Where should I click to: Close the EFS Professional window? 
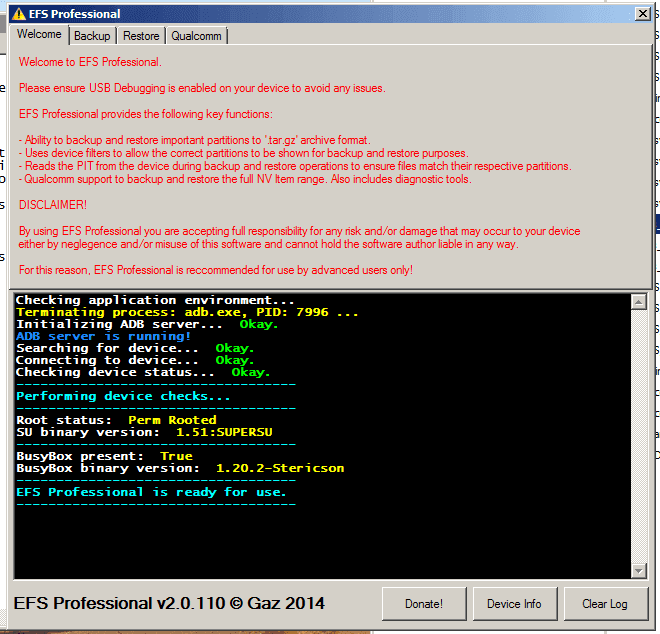pyautogui.click(x=643, y=14)
